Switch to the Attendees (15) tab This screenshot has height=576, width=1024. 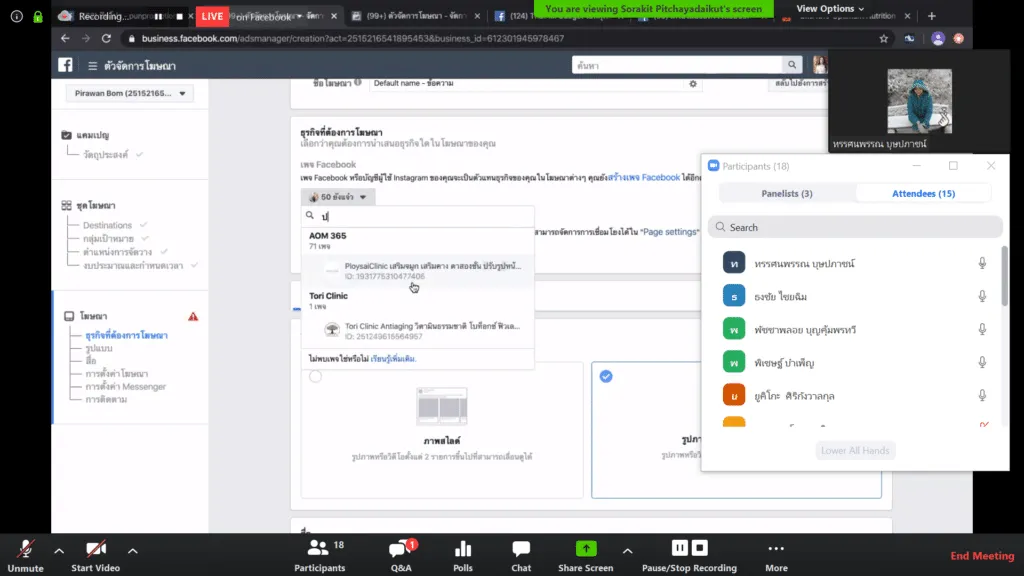point(923,193)
